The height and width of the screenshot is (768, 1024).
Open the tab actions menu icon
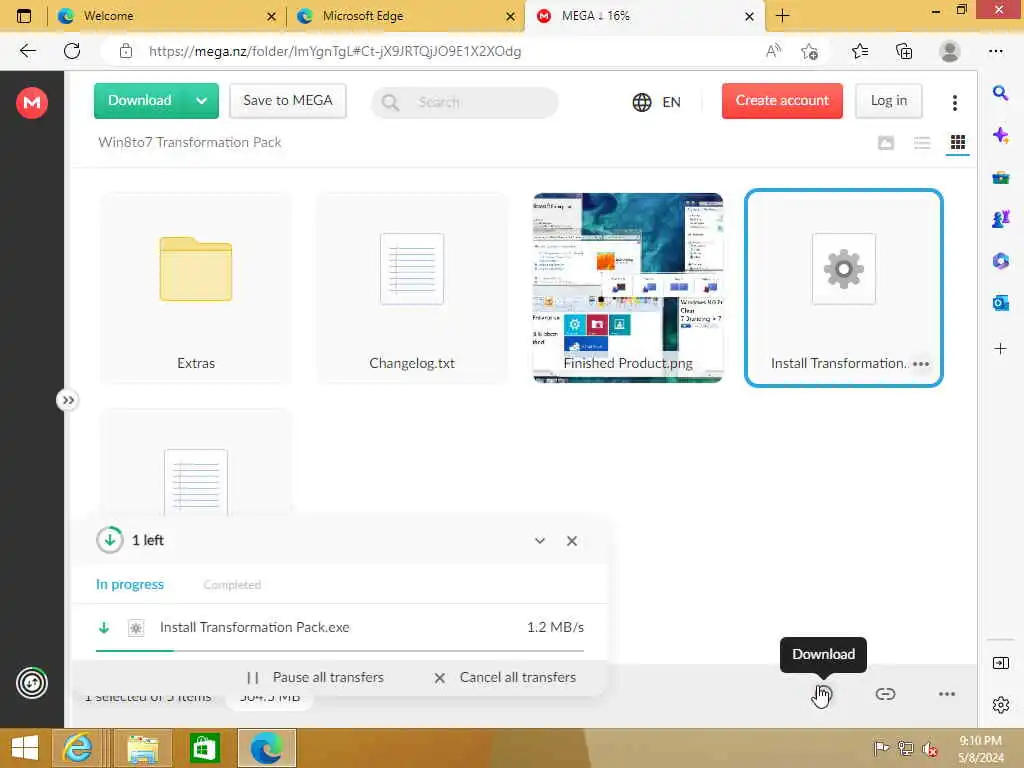24,16
